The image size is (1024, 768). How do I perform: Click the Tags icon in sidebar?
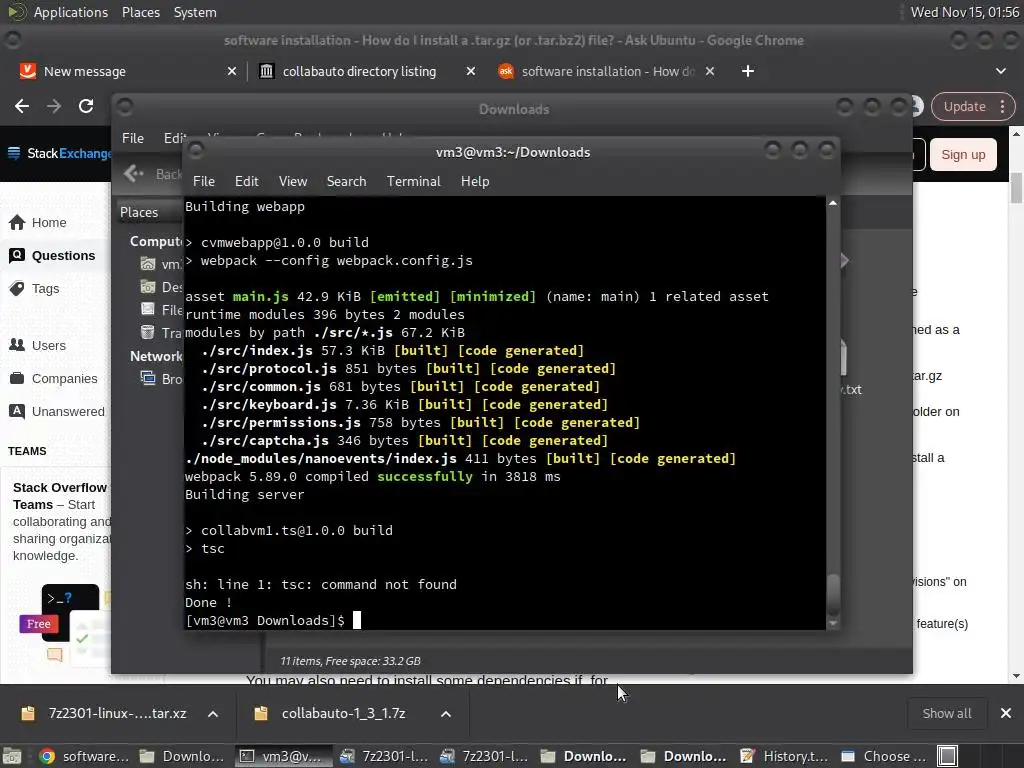click(x=17, y=288)
